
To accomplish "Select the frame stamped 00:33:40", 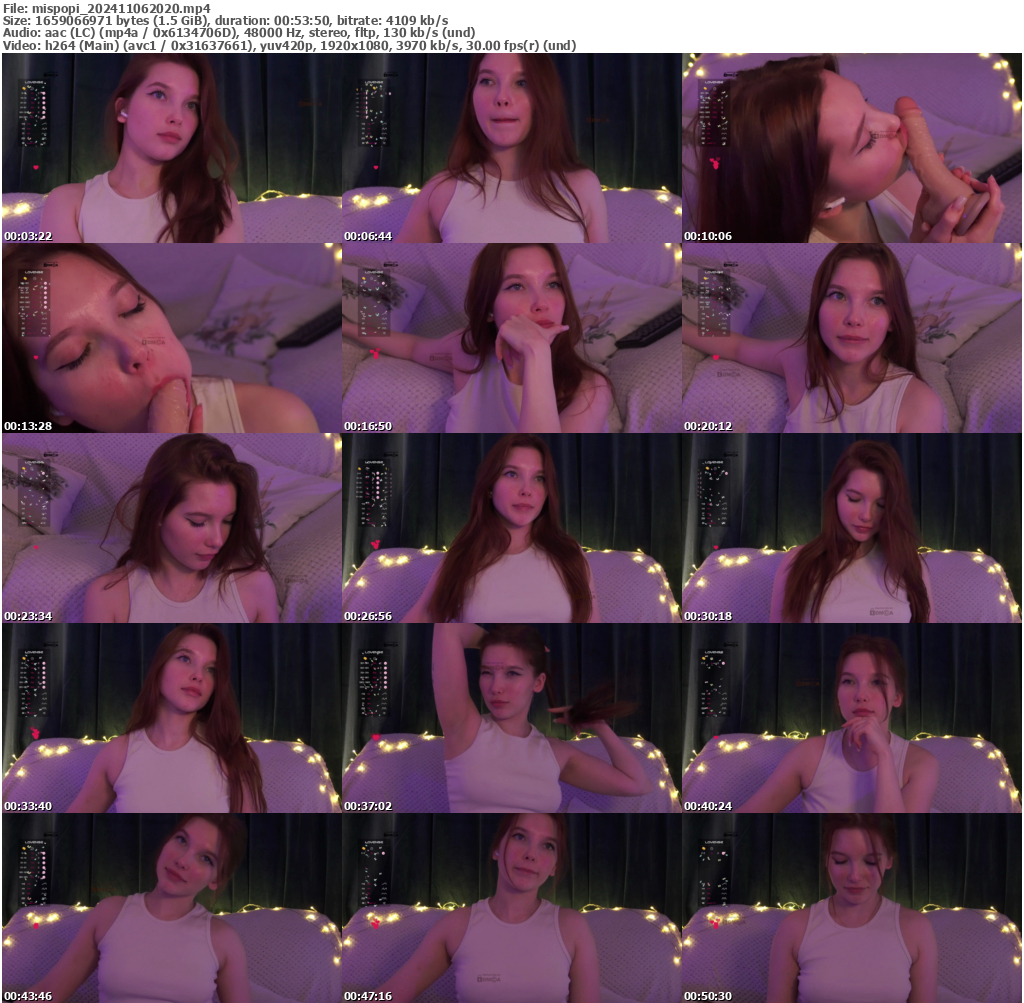I will [x=171, y=718].
